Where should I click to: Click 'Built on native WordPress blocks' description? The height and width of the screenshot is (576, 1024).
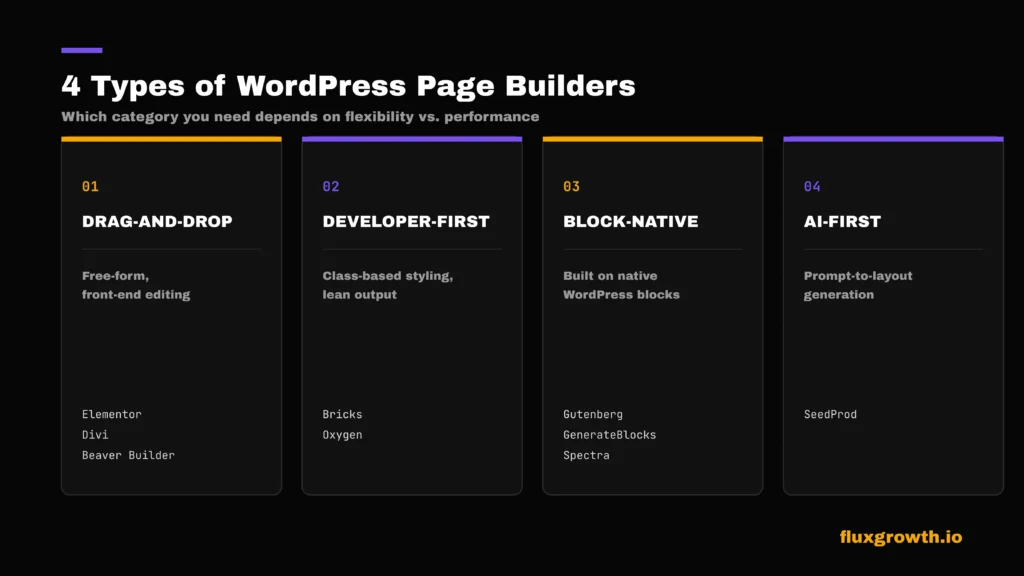621,285
